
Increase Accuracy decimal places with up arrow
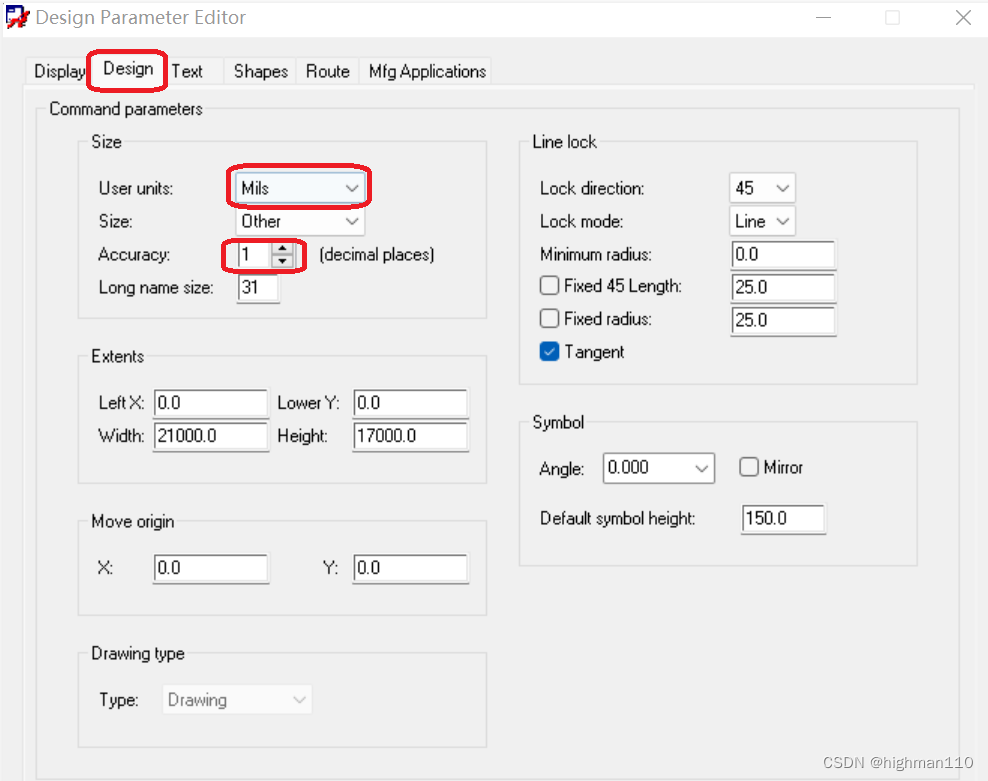pyautogui.click(x=282, y=249)
